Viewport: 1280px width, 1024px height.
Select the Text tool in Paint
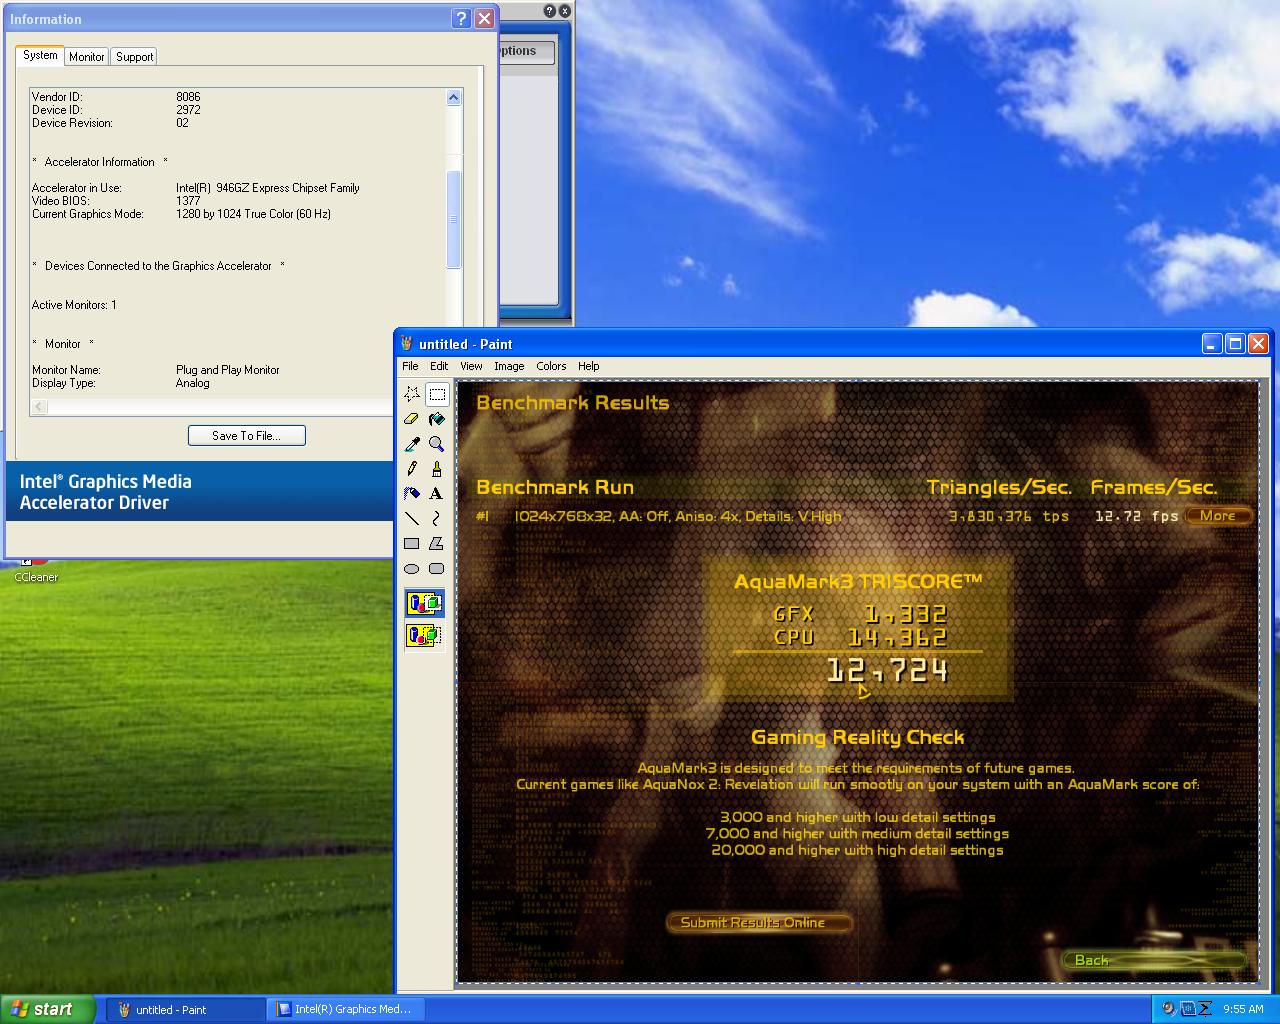coord(437,494)
